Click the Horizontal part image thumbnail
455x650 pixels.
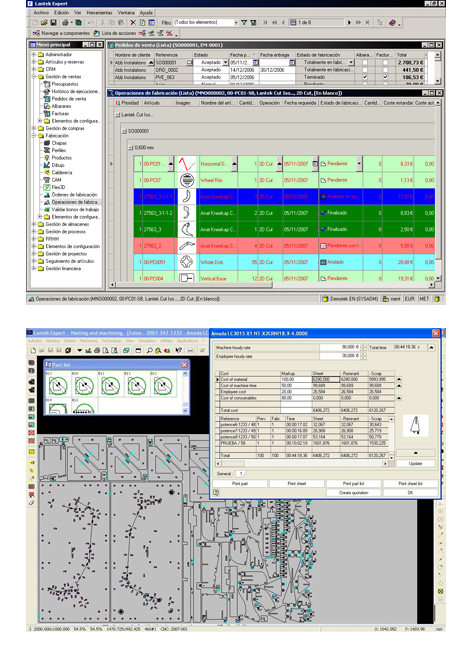pos(187,164)
